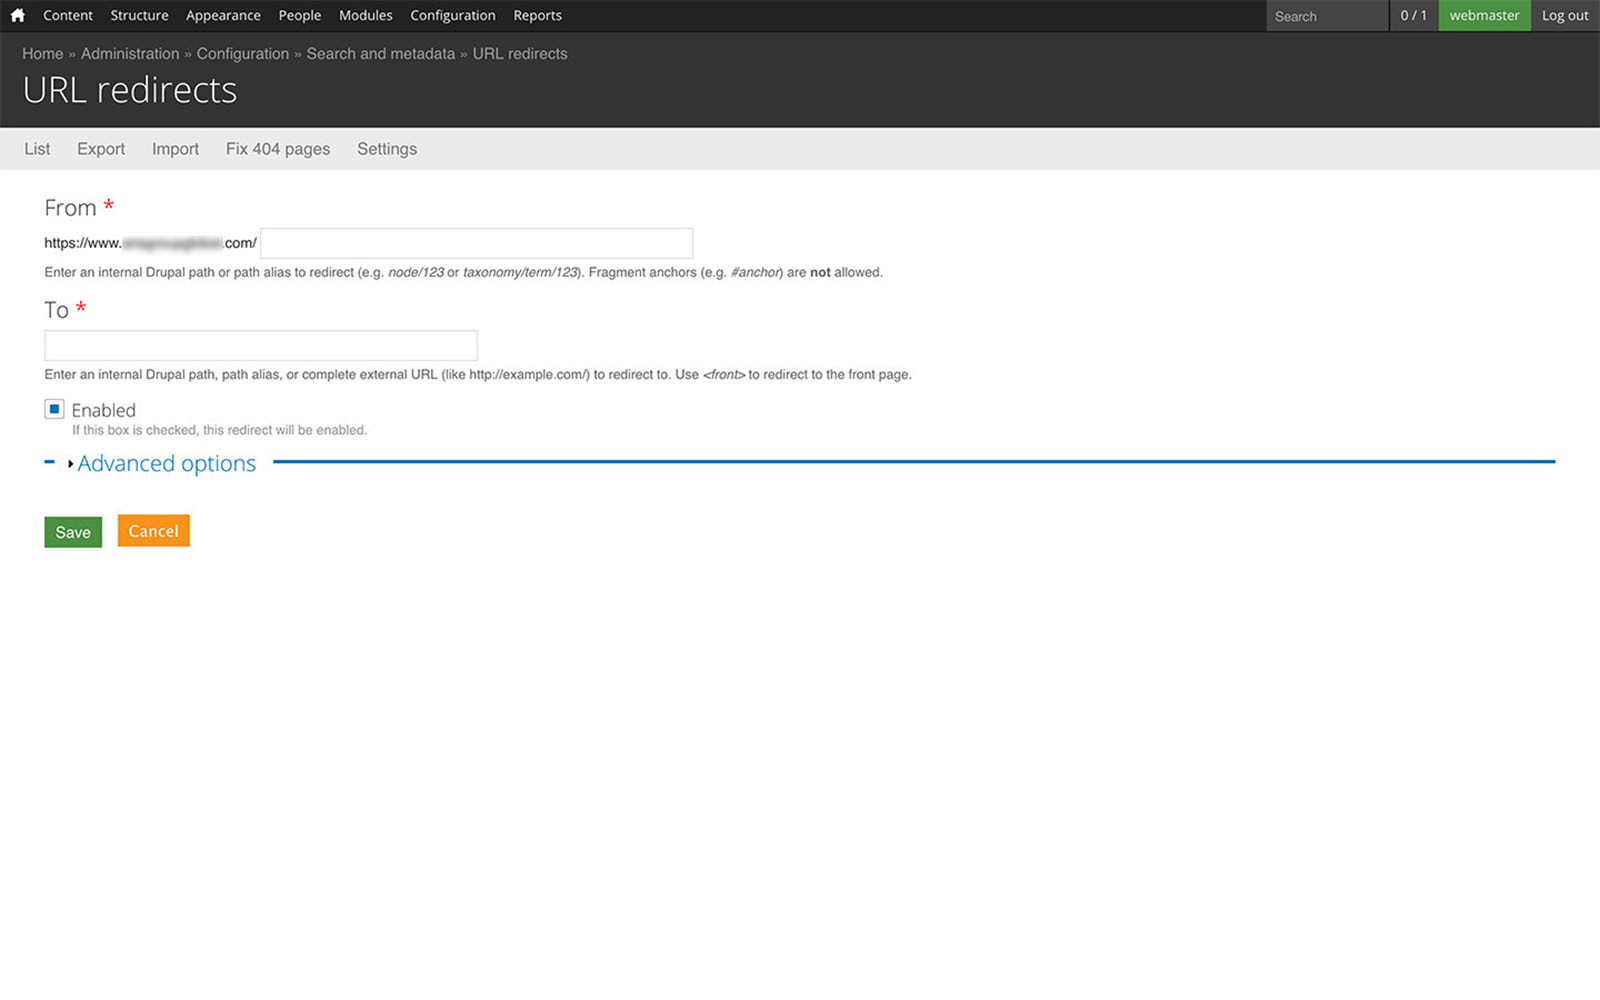
Task: Go to the home icon in admin bar
Action: click(18, 15)
